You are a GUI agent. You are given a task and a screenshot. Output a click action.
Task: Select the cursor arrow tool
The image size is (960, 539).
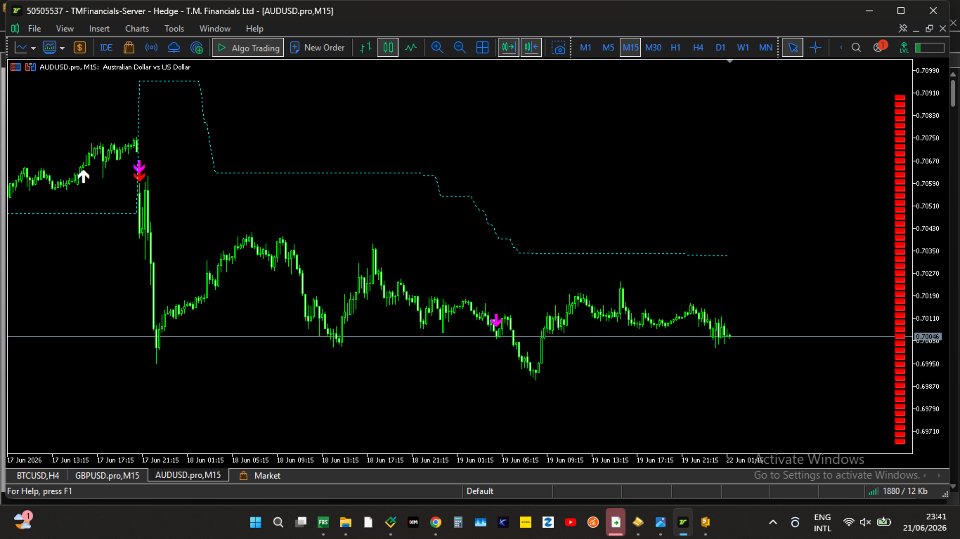coord(793,48)
